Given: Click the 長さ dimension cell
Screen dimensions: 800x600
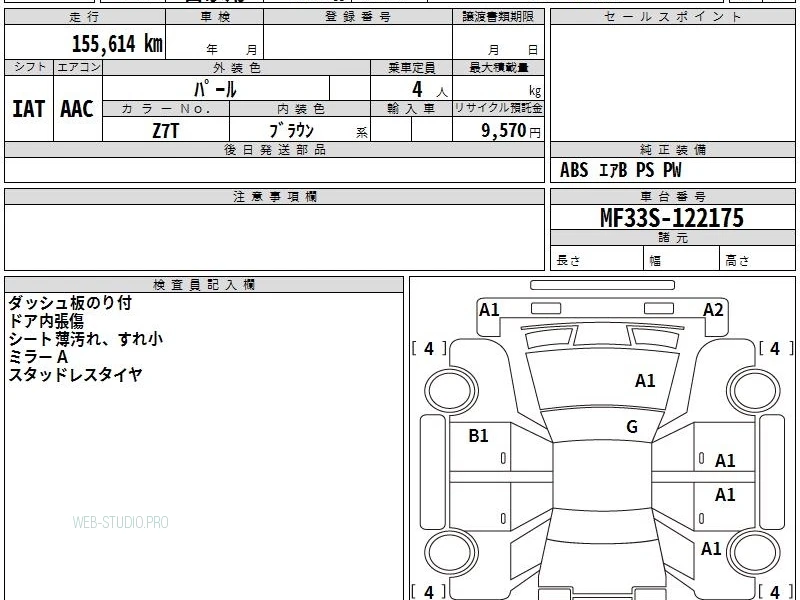Looking at the screenshot, I should [597, 258].
